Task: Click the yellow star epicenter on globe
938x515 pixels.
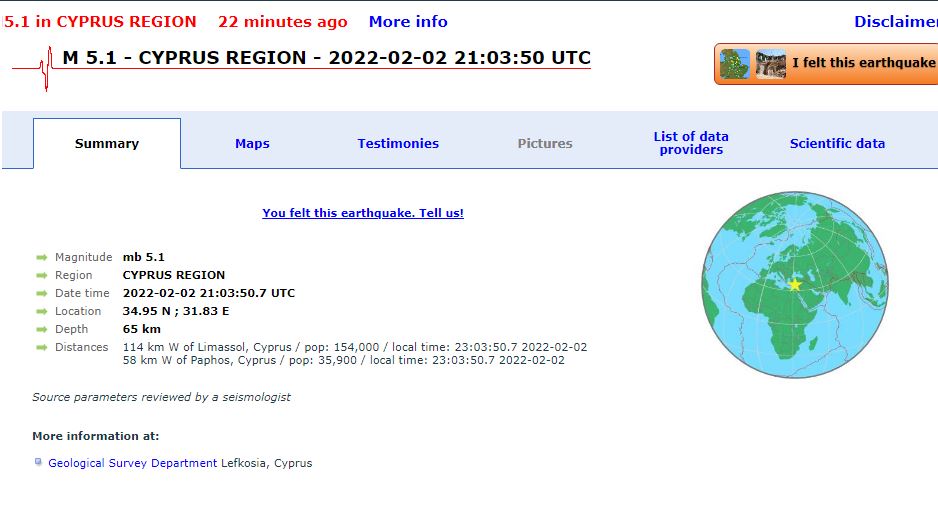Action: coord(794,285)
